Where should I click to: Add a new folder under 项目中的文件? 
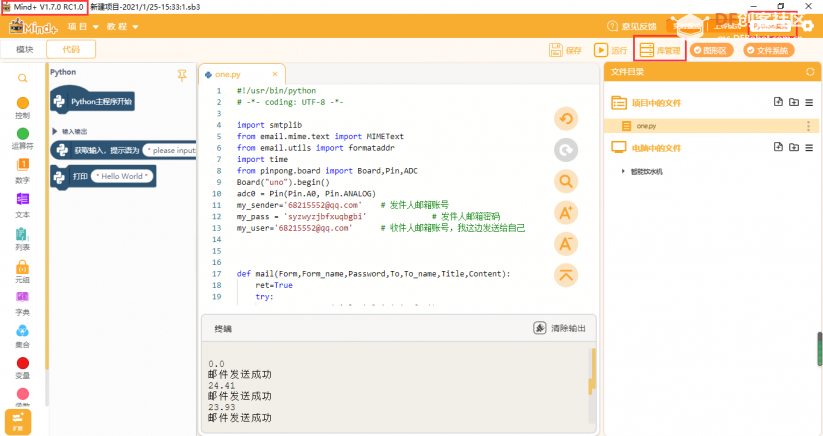pyautogui.click(x=794, y=102)
